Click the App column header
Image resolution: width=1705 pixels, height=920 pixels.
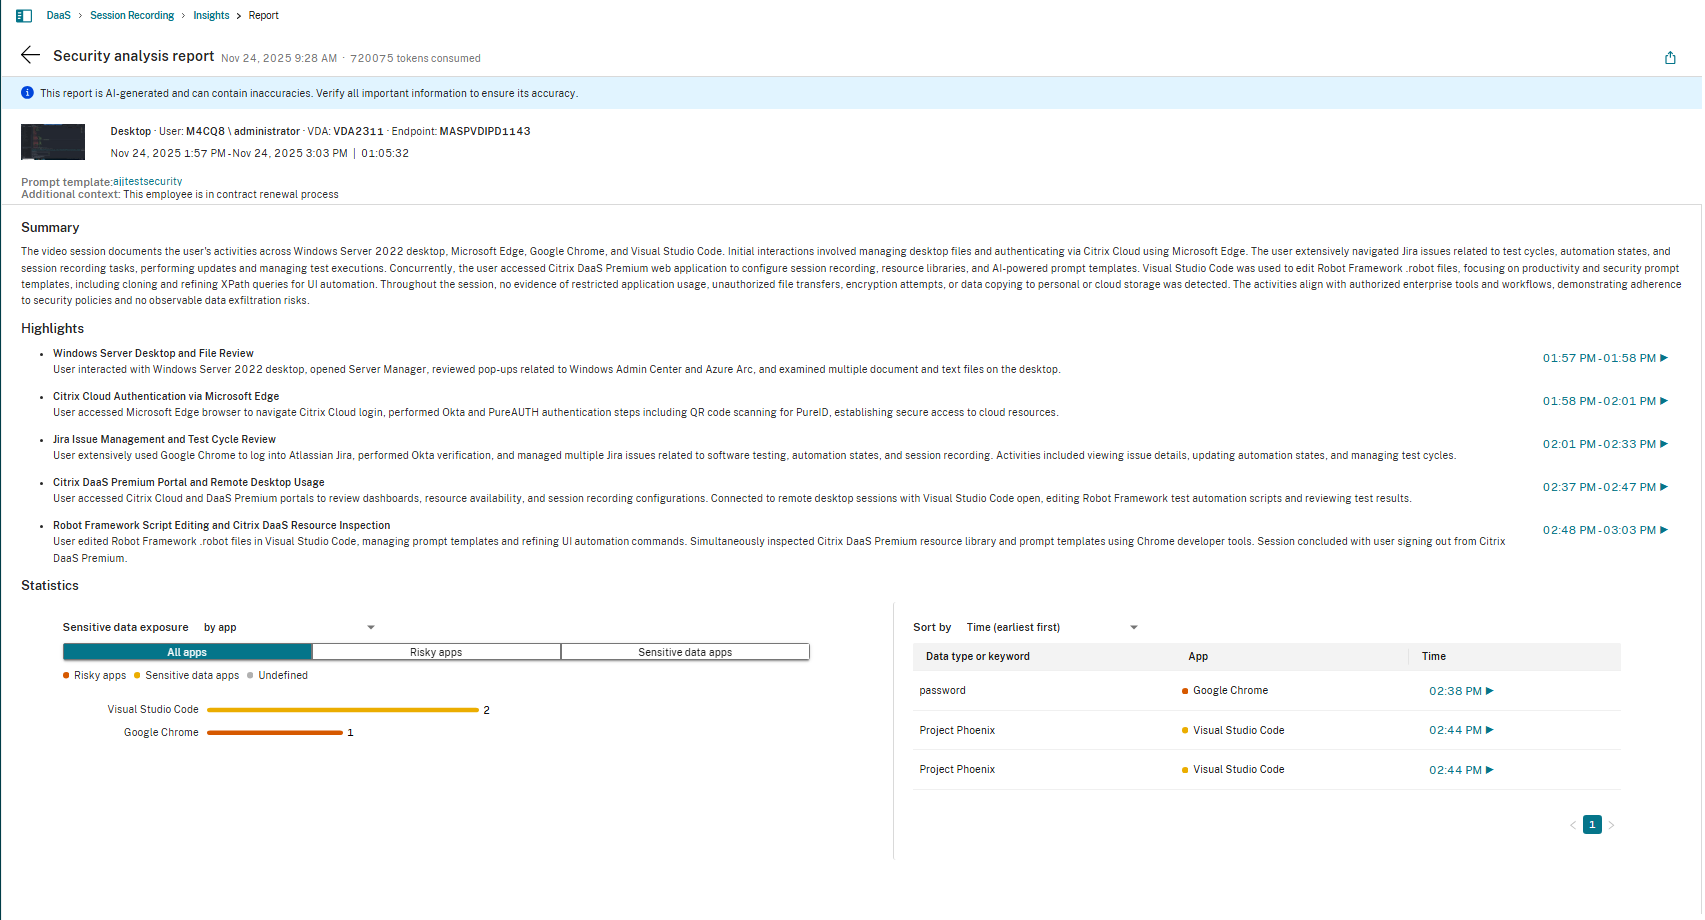pos(1198,657)
